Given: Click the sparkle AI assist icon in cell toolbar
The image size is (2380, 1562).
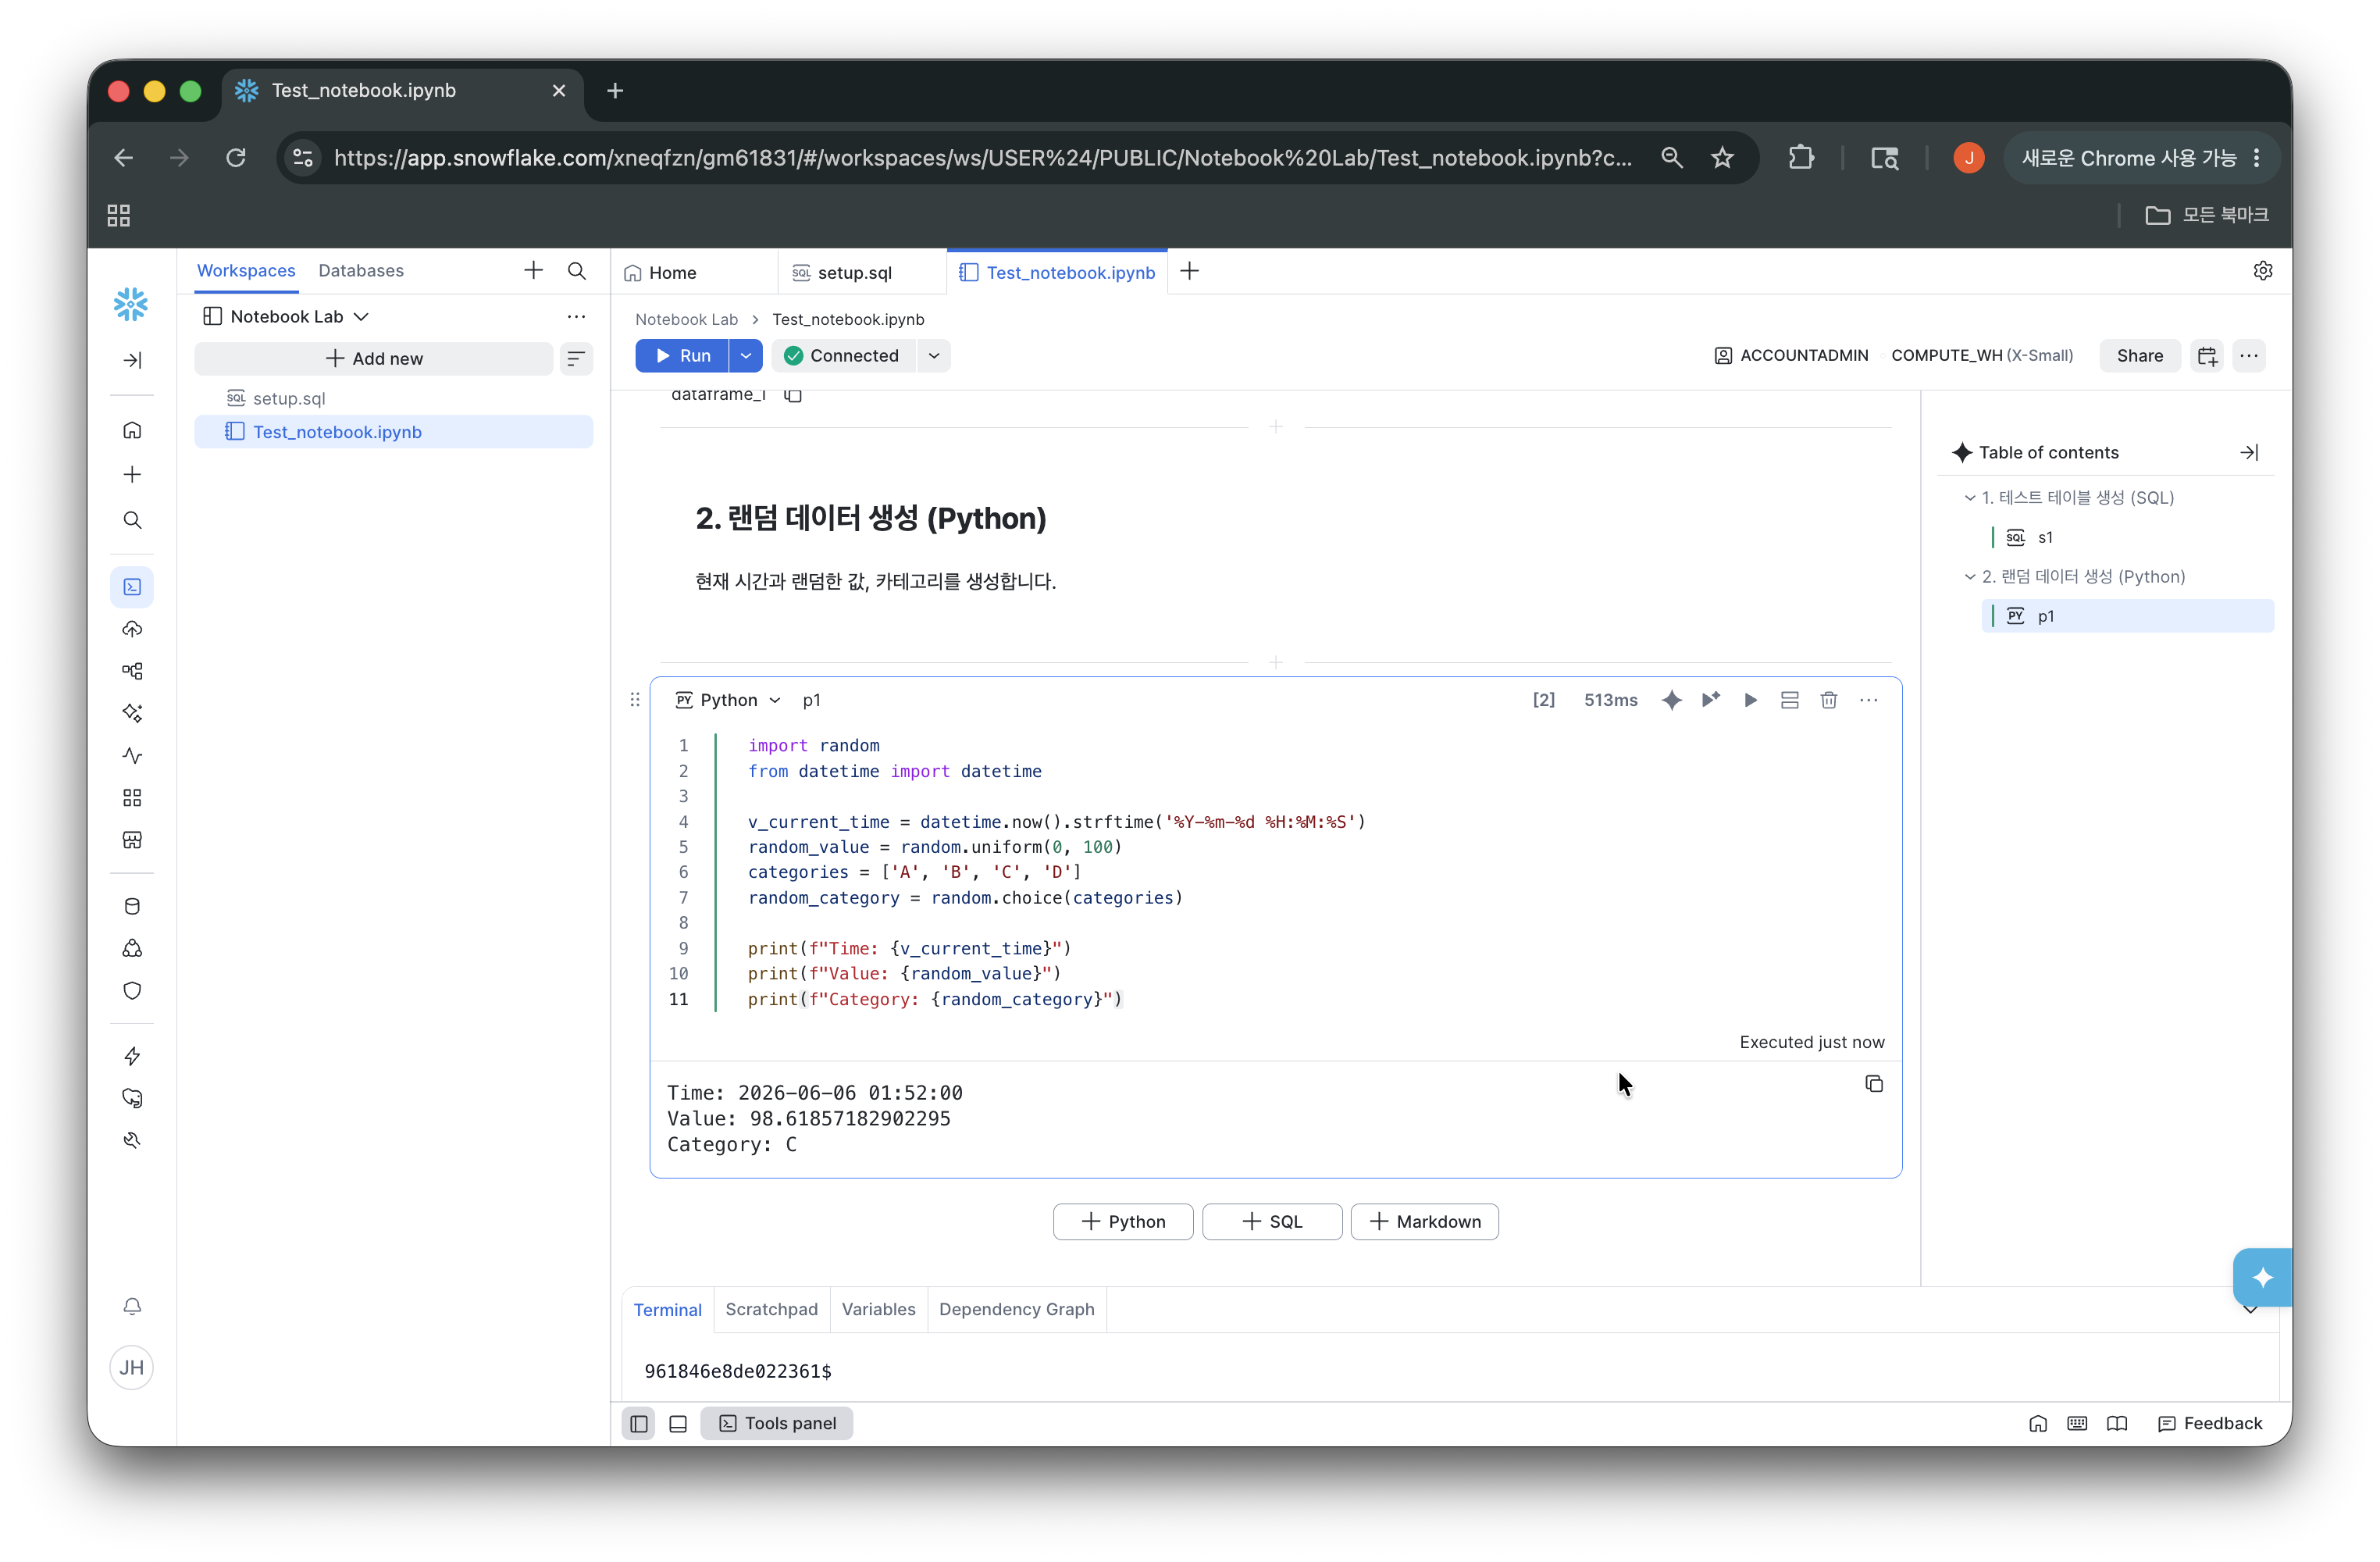Looking at the screenshot, I should point(1671,700).
